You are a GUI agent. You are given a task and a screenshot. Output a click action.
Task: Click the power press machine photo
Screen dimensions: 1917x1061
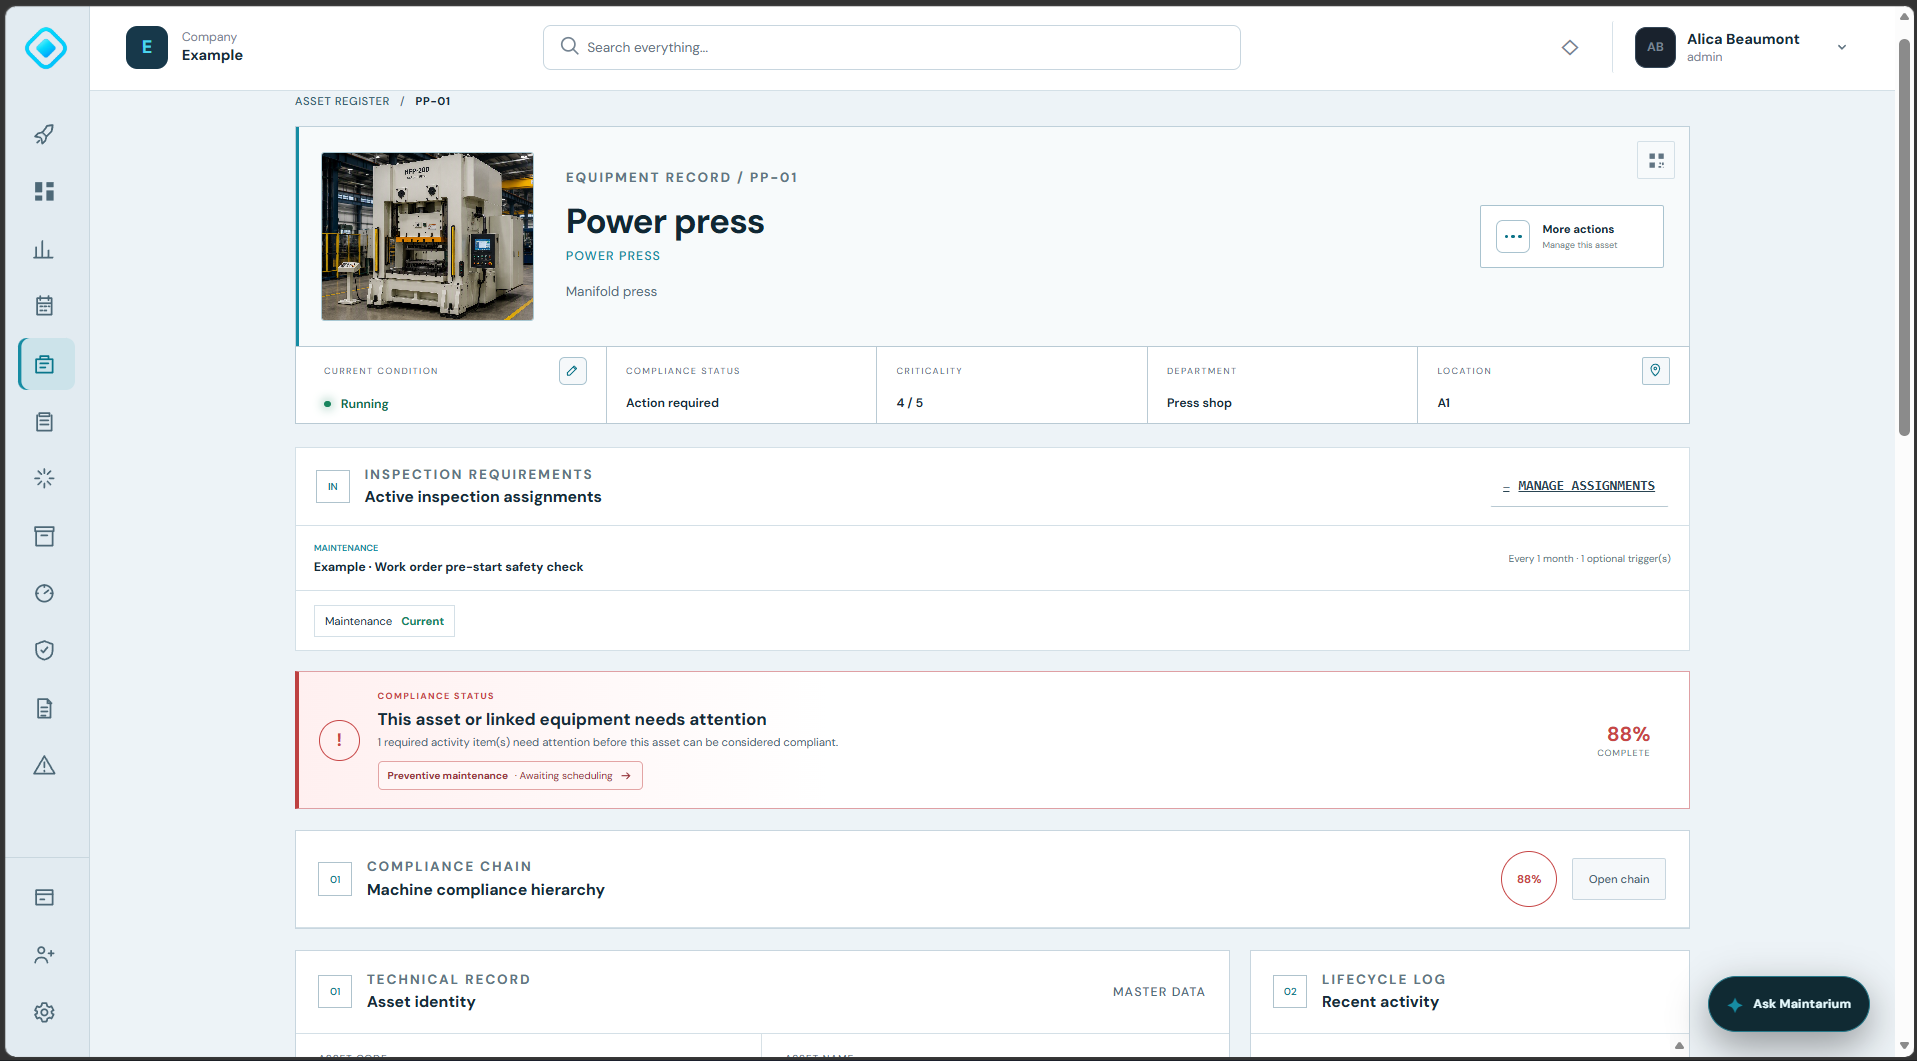click(x=427, y=236)
